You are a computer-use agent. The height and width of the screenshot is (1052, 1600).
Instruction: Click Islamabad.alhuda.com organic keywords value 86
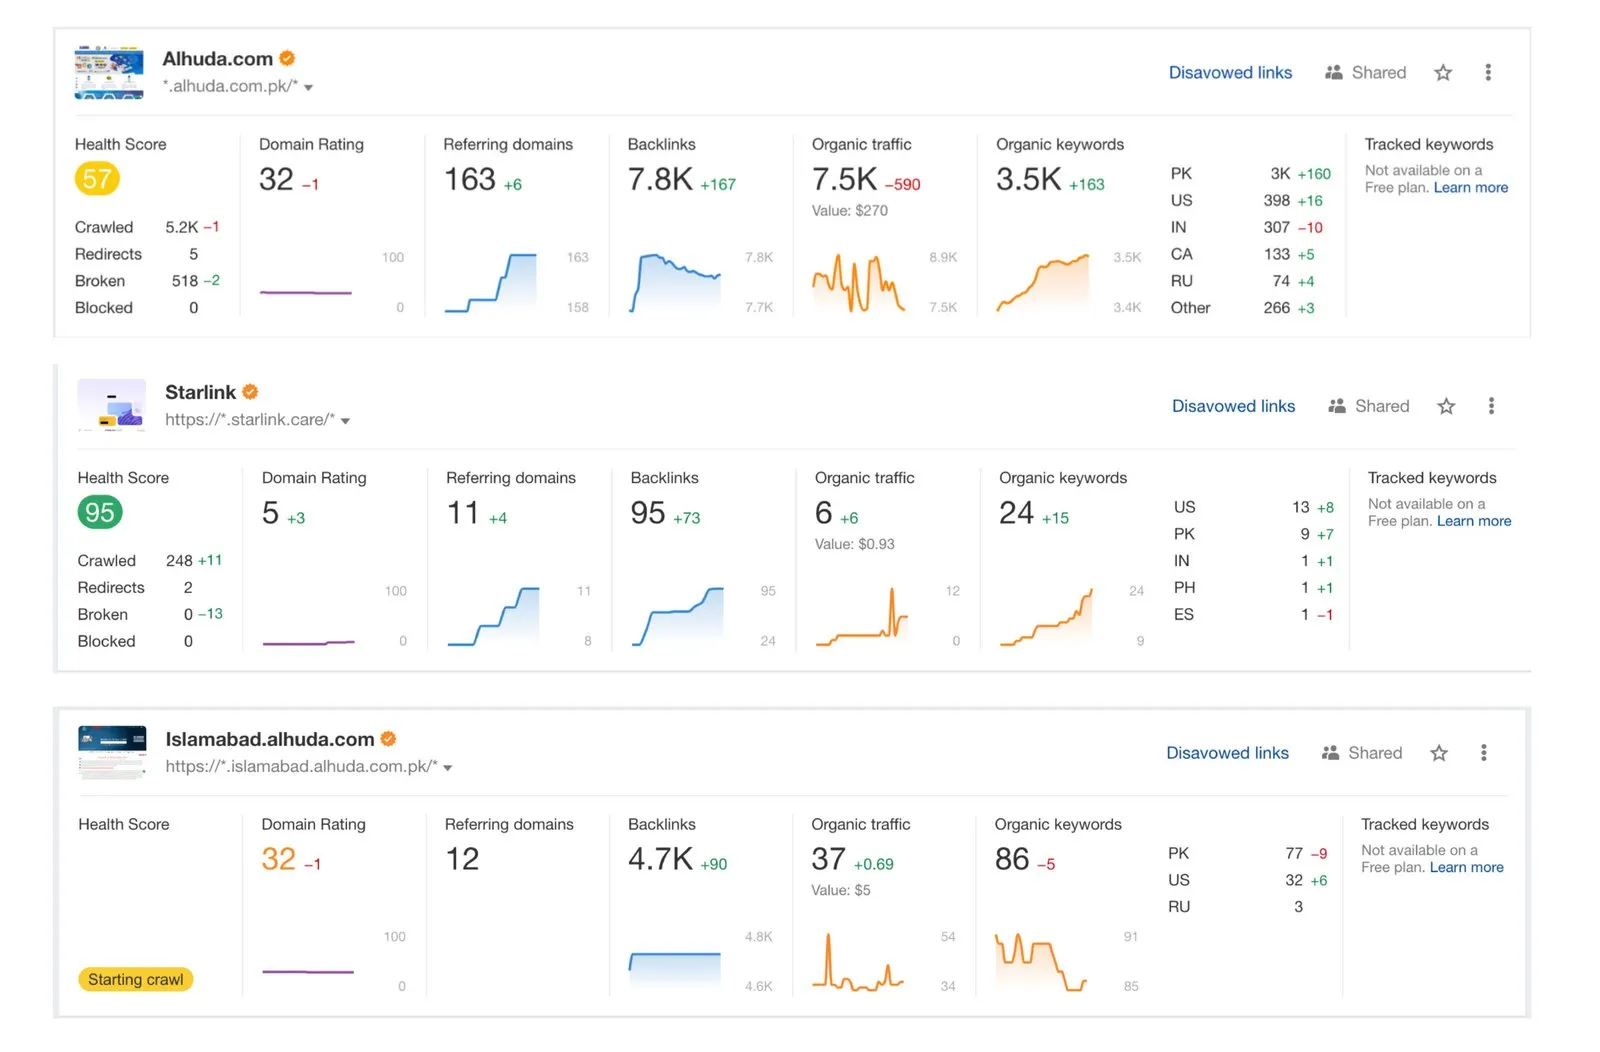pyautogui.click(x=1012, y=859)
